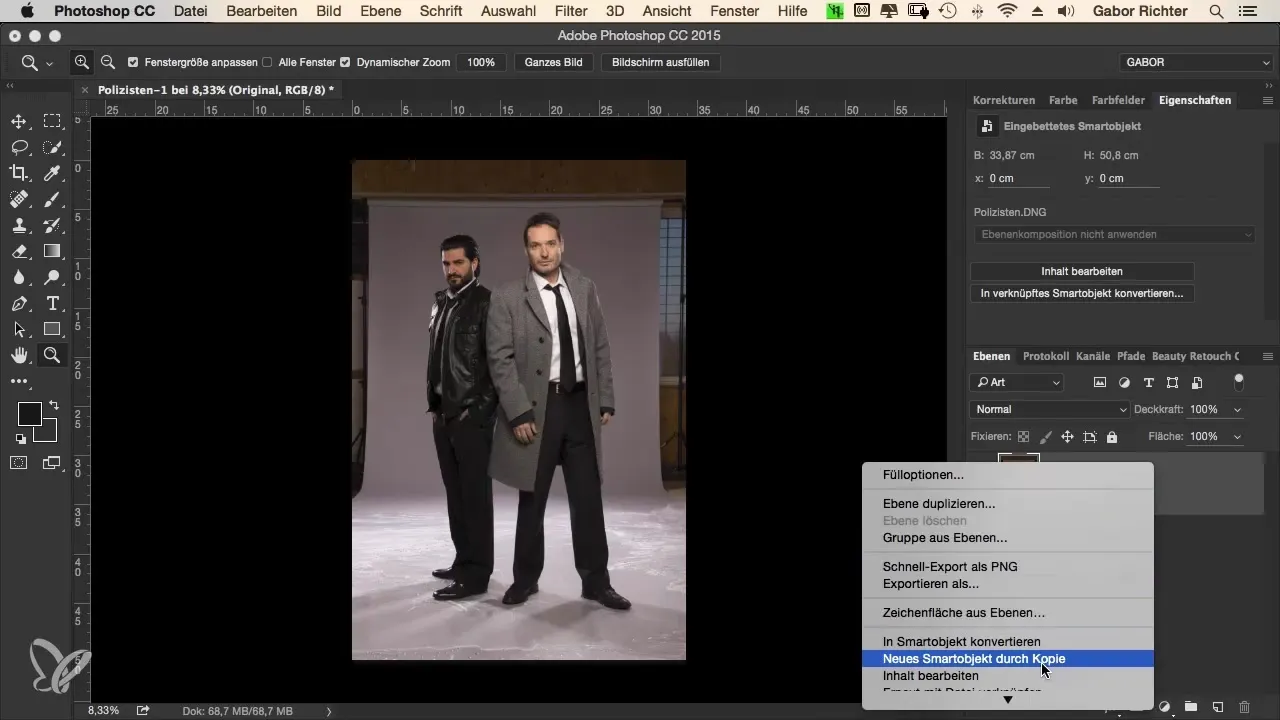
Task: Toggle layer filtering switch on or off
Action: click(x=1239, y=382)
